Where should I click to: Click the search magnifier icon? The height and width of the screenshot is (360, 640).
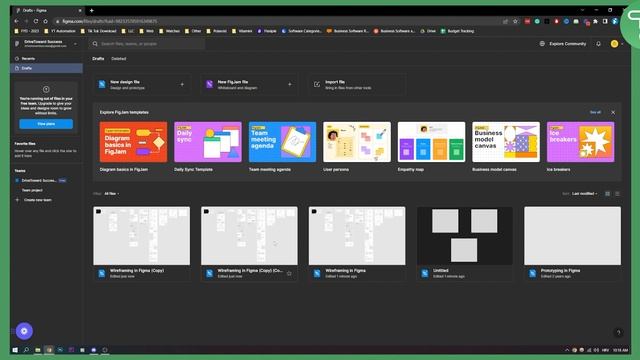pos(95,44)
